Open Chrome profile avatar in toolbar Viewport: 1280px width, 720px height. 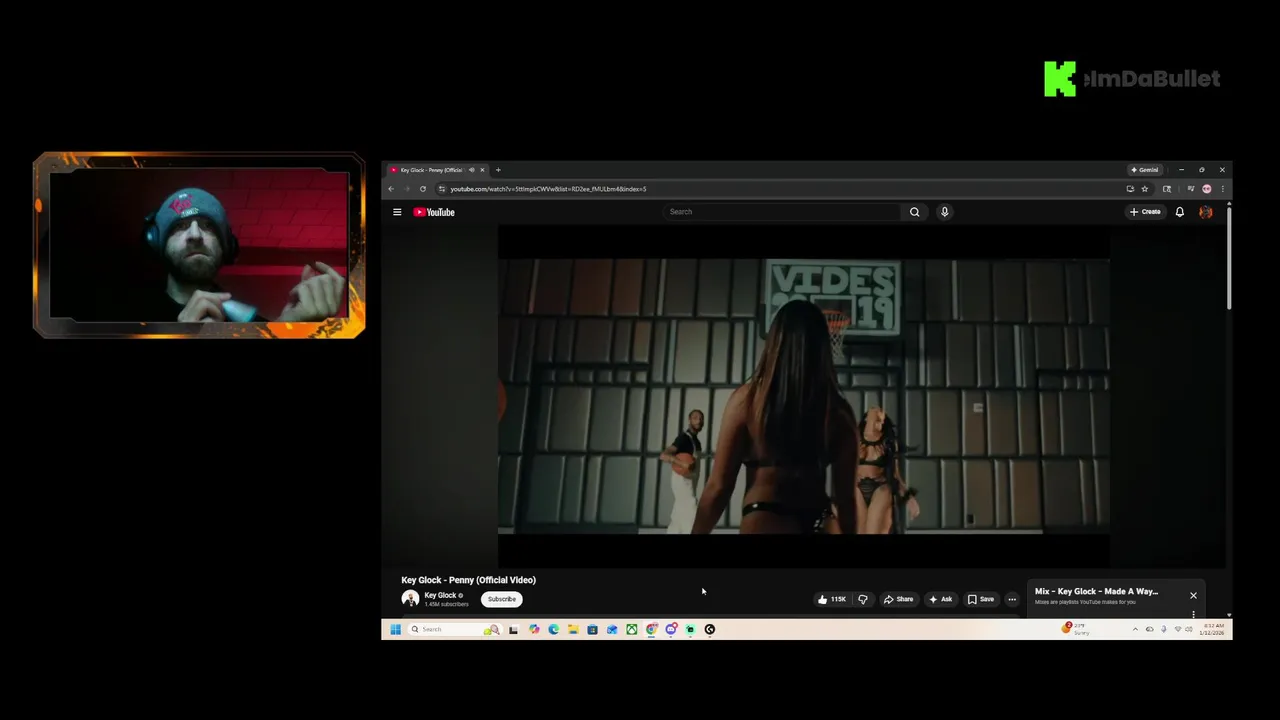1207,189
